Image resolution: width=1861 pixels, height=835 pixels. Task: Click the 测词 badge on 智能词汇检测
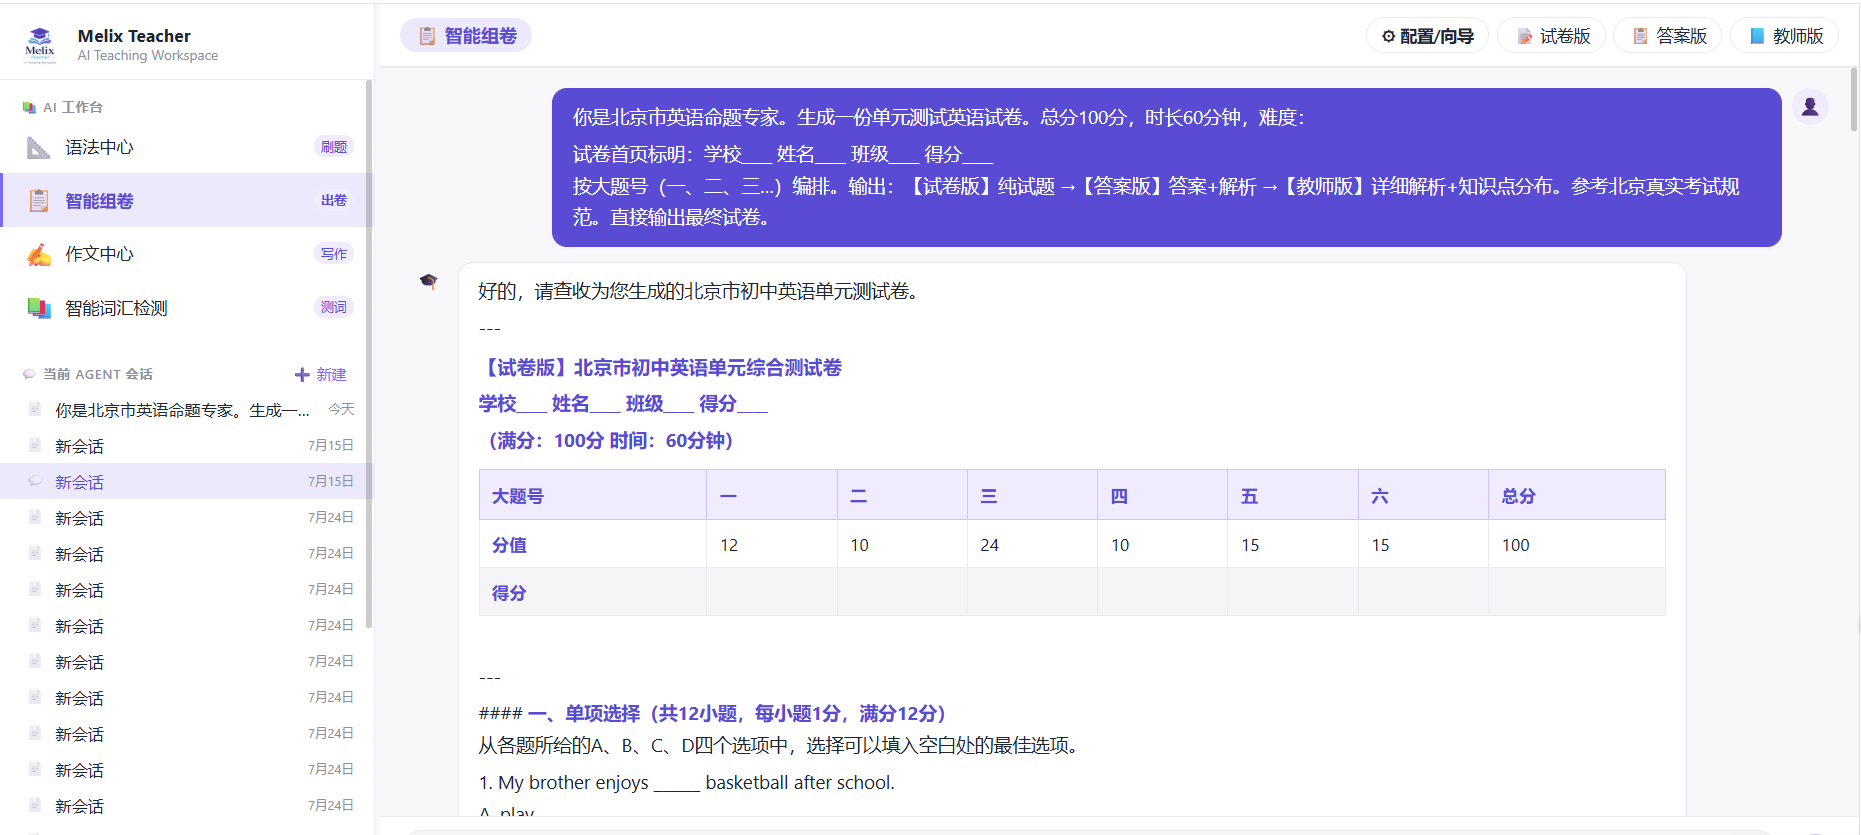point(334,307)
